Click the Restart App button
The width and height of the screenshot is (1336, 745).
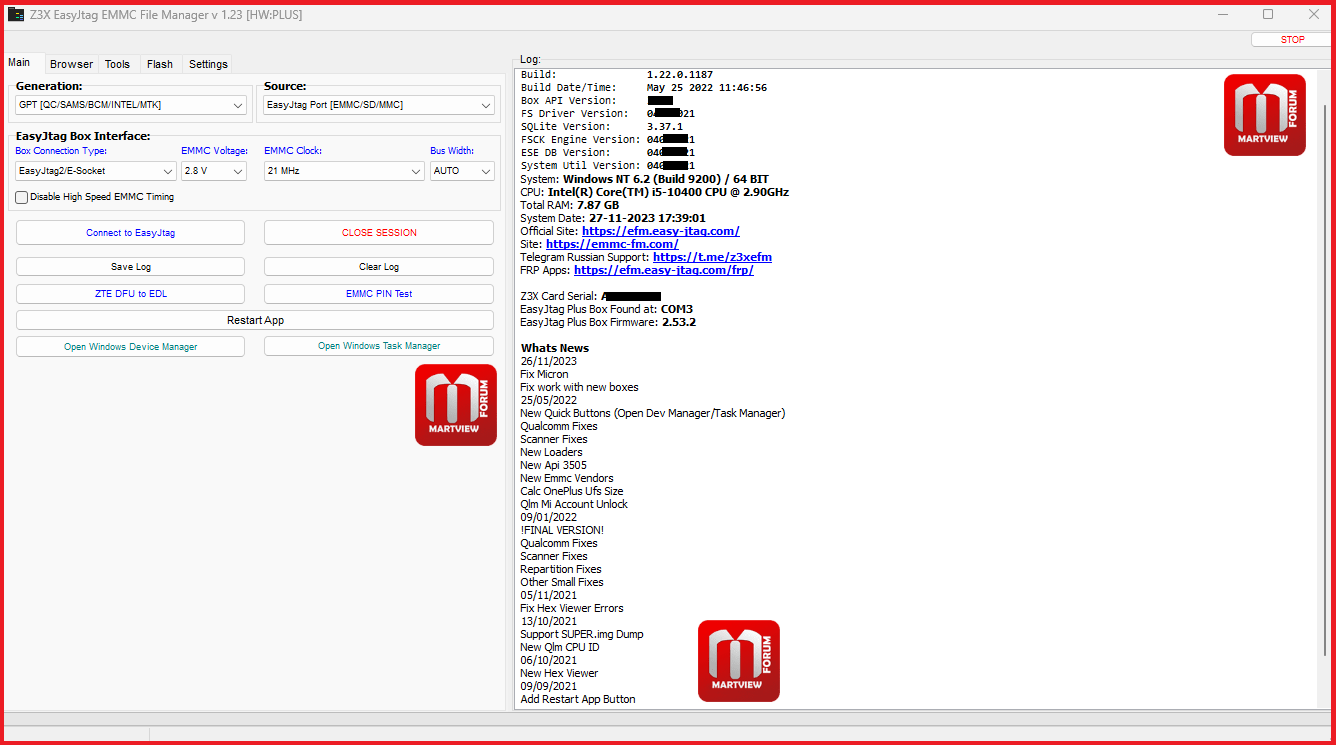[255, 320]
